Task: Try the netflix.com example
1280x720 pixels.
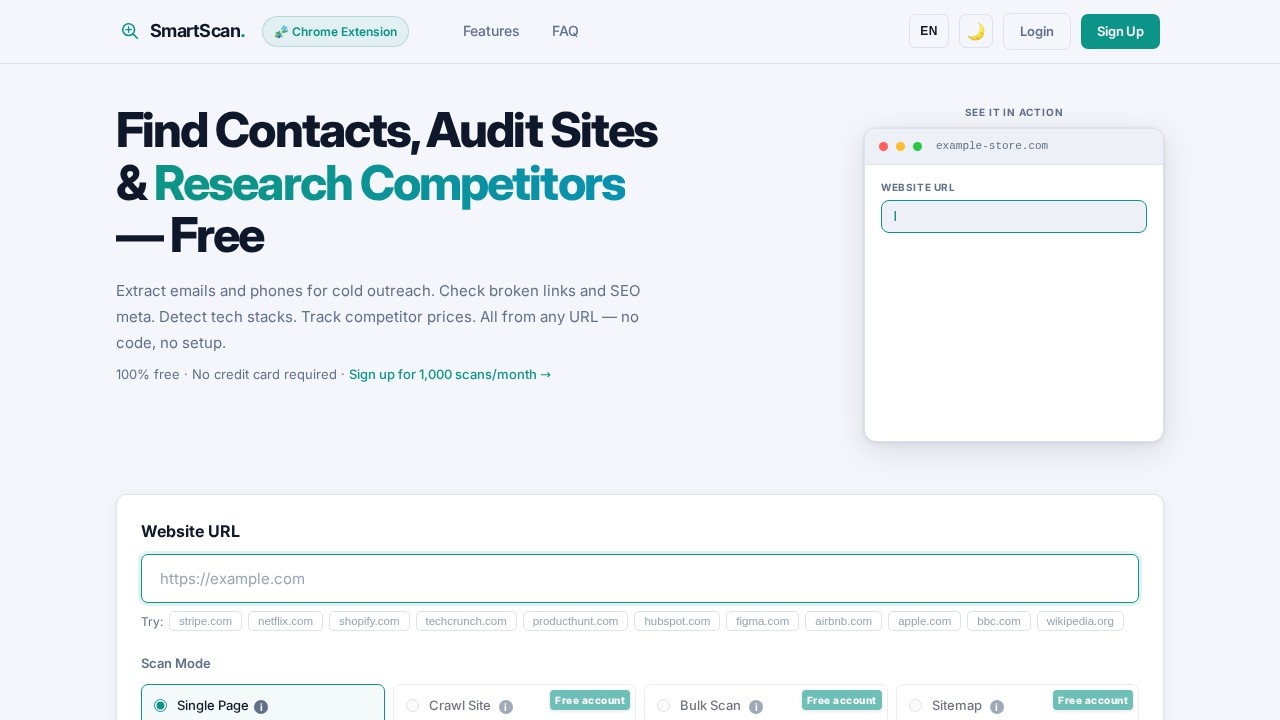Action: click(285, 621)
